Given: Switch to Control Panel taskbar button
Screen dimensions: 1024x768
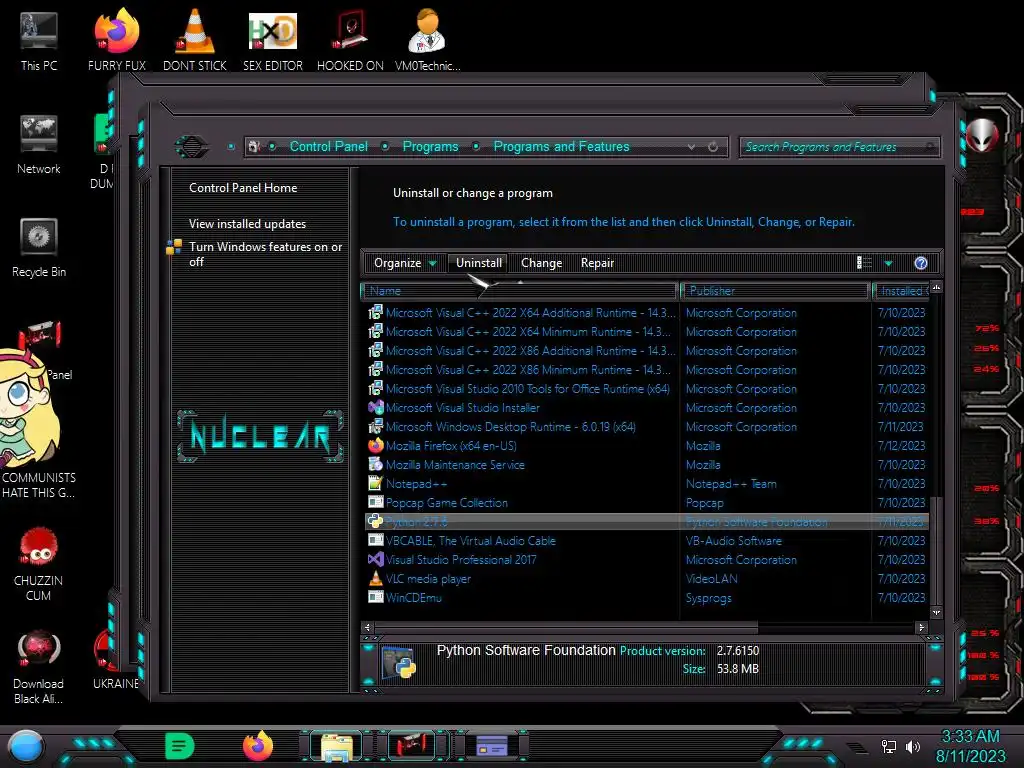Looking at the screenshot, I should coord(414,746).
